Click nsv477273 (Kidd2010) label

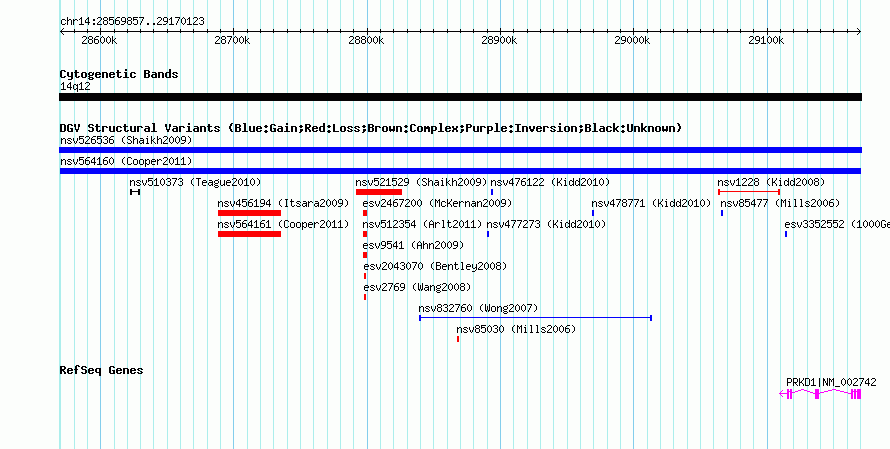(x=546, y=224)
